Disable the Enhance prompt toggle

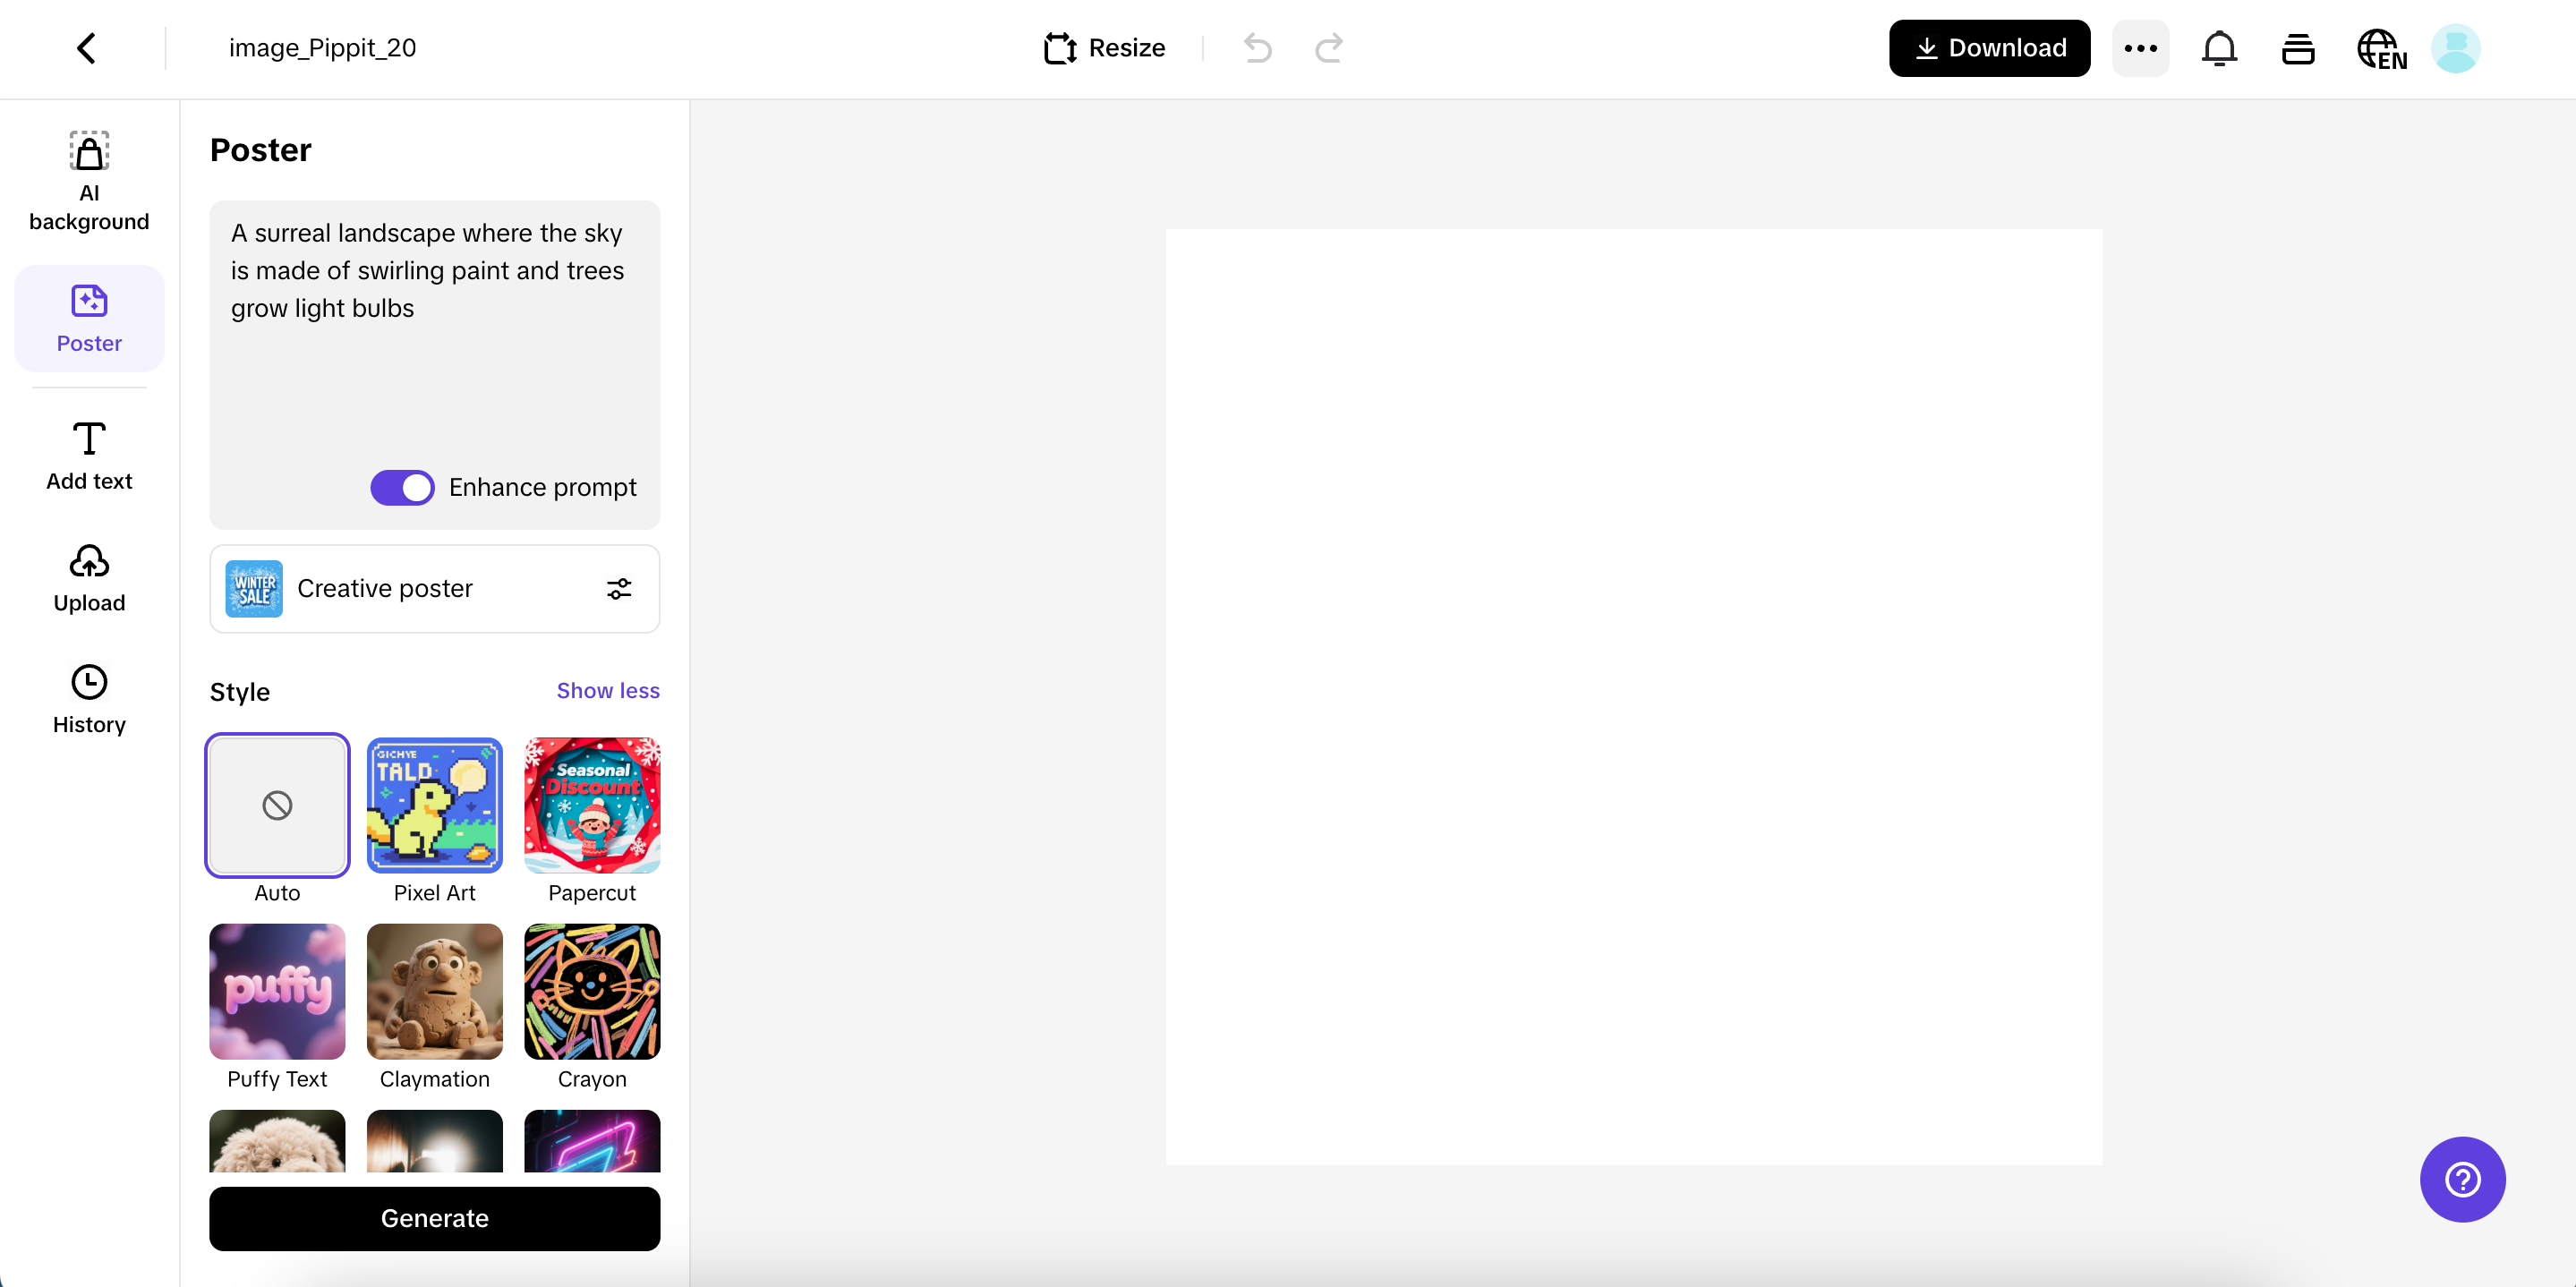(x=402, y=487)
